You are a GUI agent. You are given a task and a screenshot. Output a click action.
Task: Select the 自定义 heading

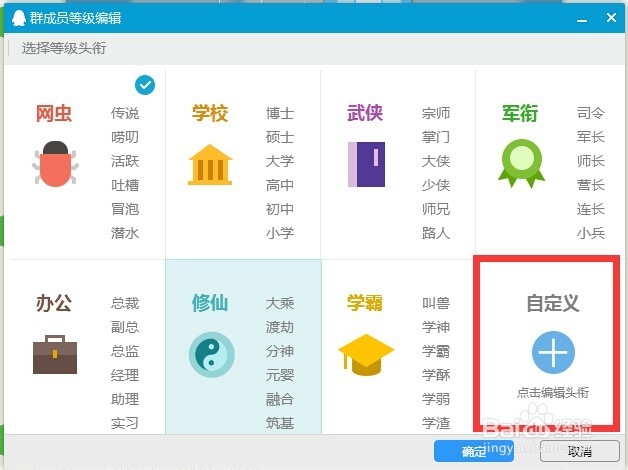tap(553, 303)
